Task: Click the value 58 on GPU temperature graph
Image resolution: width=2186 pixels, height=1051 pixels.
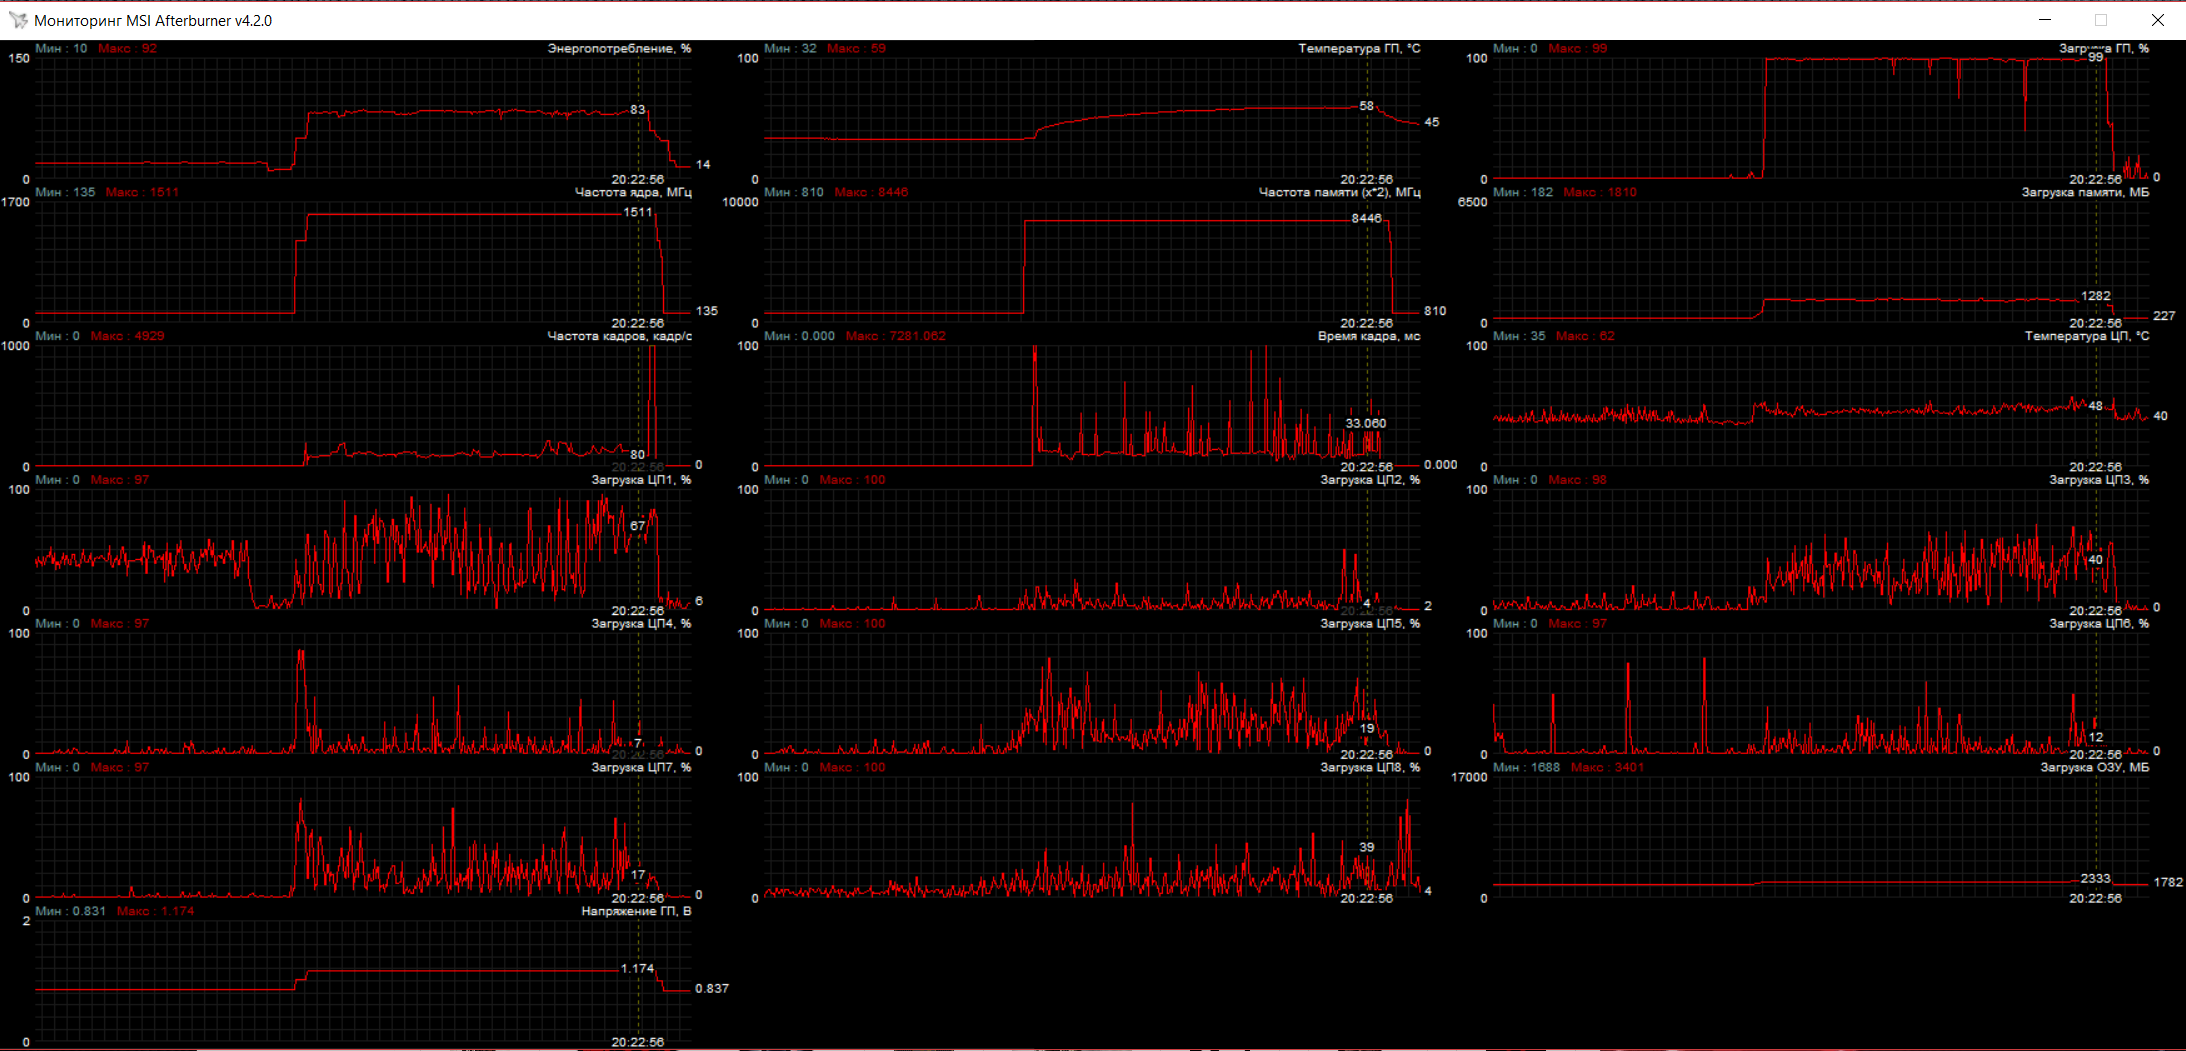Action: pos(1367,106)
